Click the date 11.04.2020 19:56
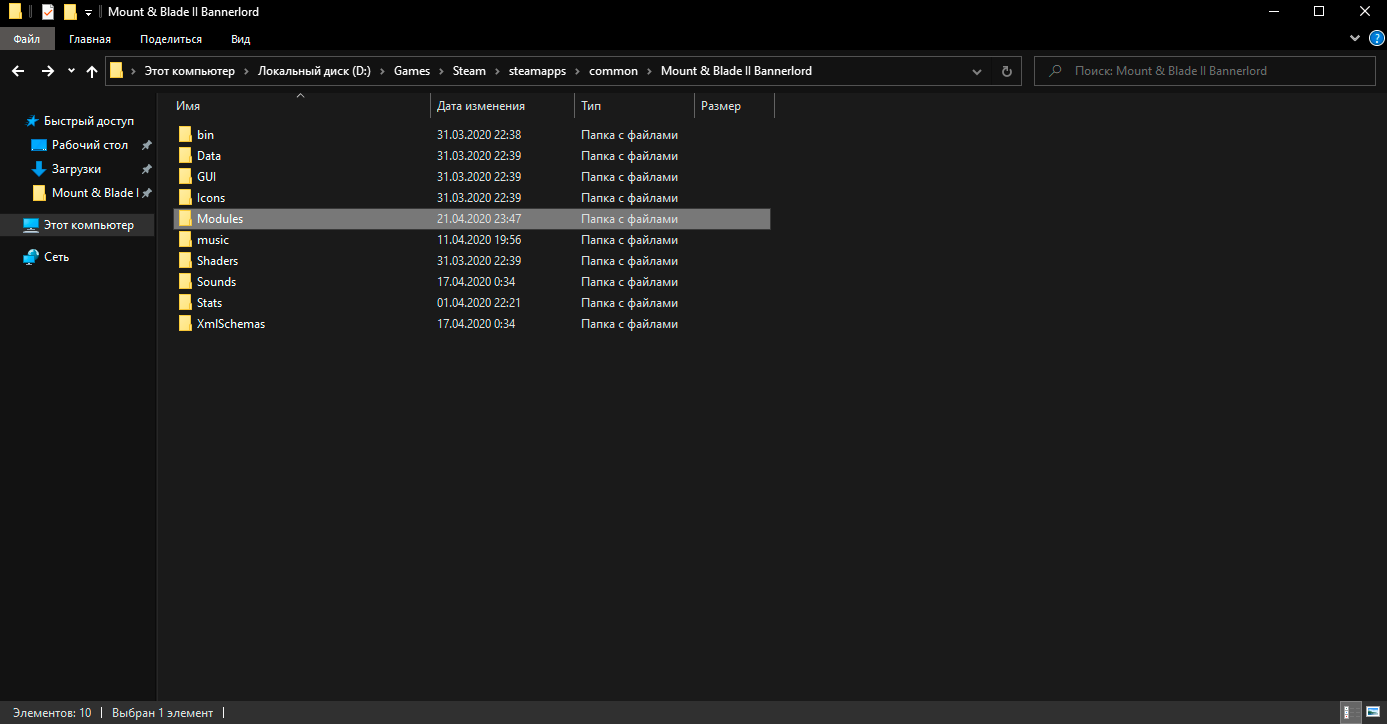Viewport: 1387px width, 724px height. (479, 239)
